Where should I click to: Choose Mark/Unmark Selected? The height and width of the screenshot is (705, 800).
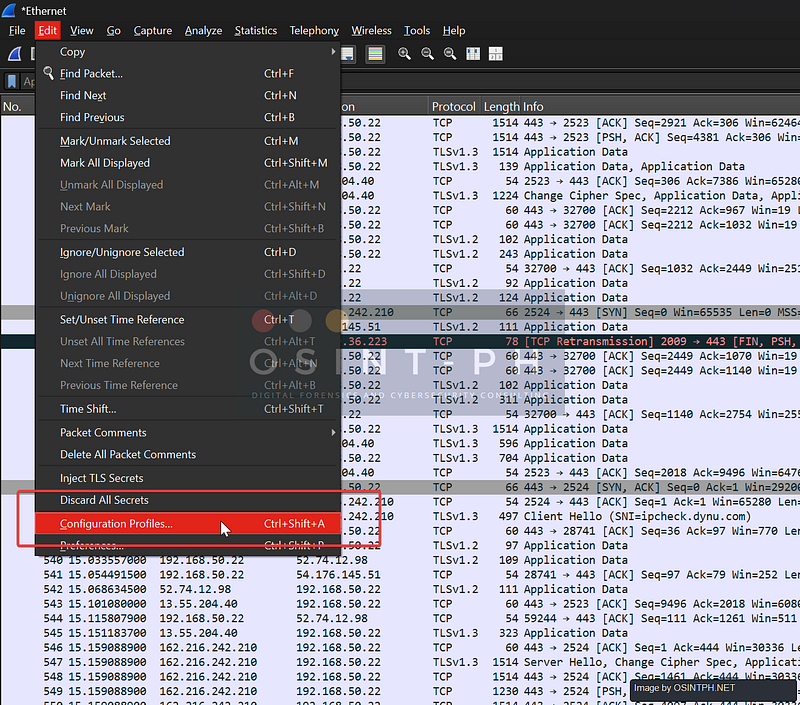188,141
